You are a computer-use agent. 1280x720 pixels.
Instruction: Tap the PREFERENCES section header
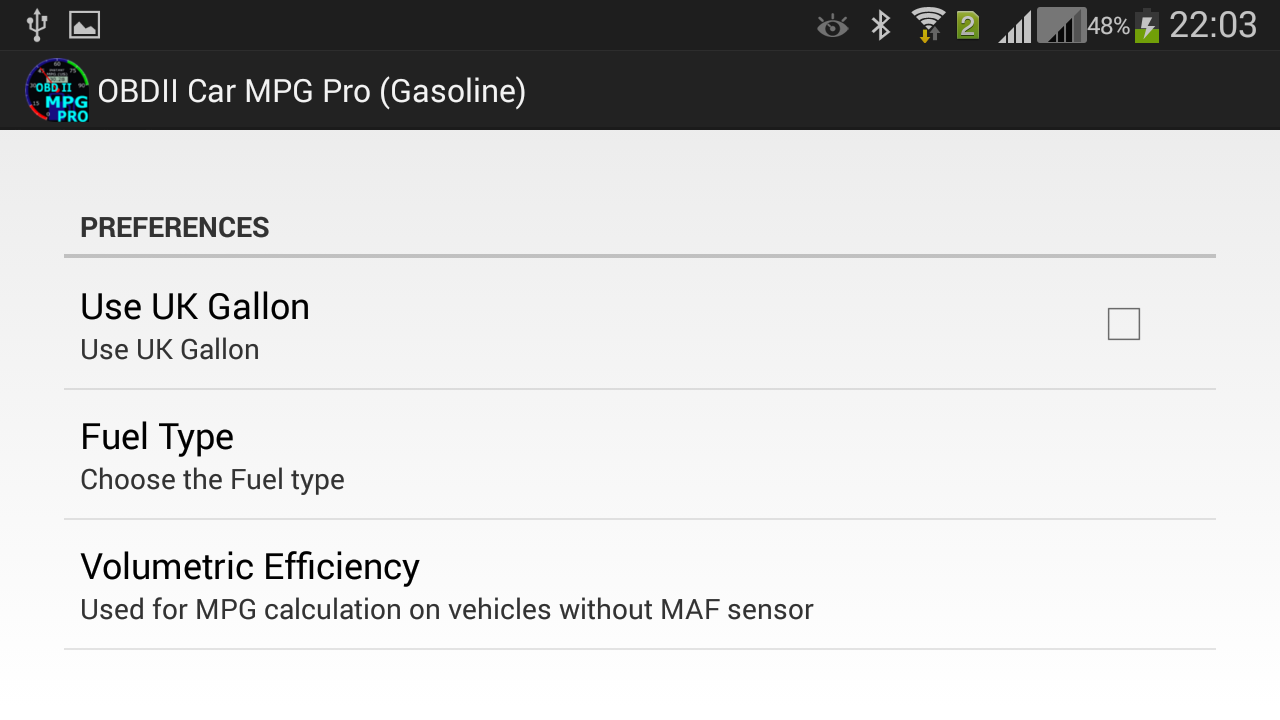pyautogui.click(x=175, y=228)
